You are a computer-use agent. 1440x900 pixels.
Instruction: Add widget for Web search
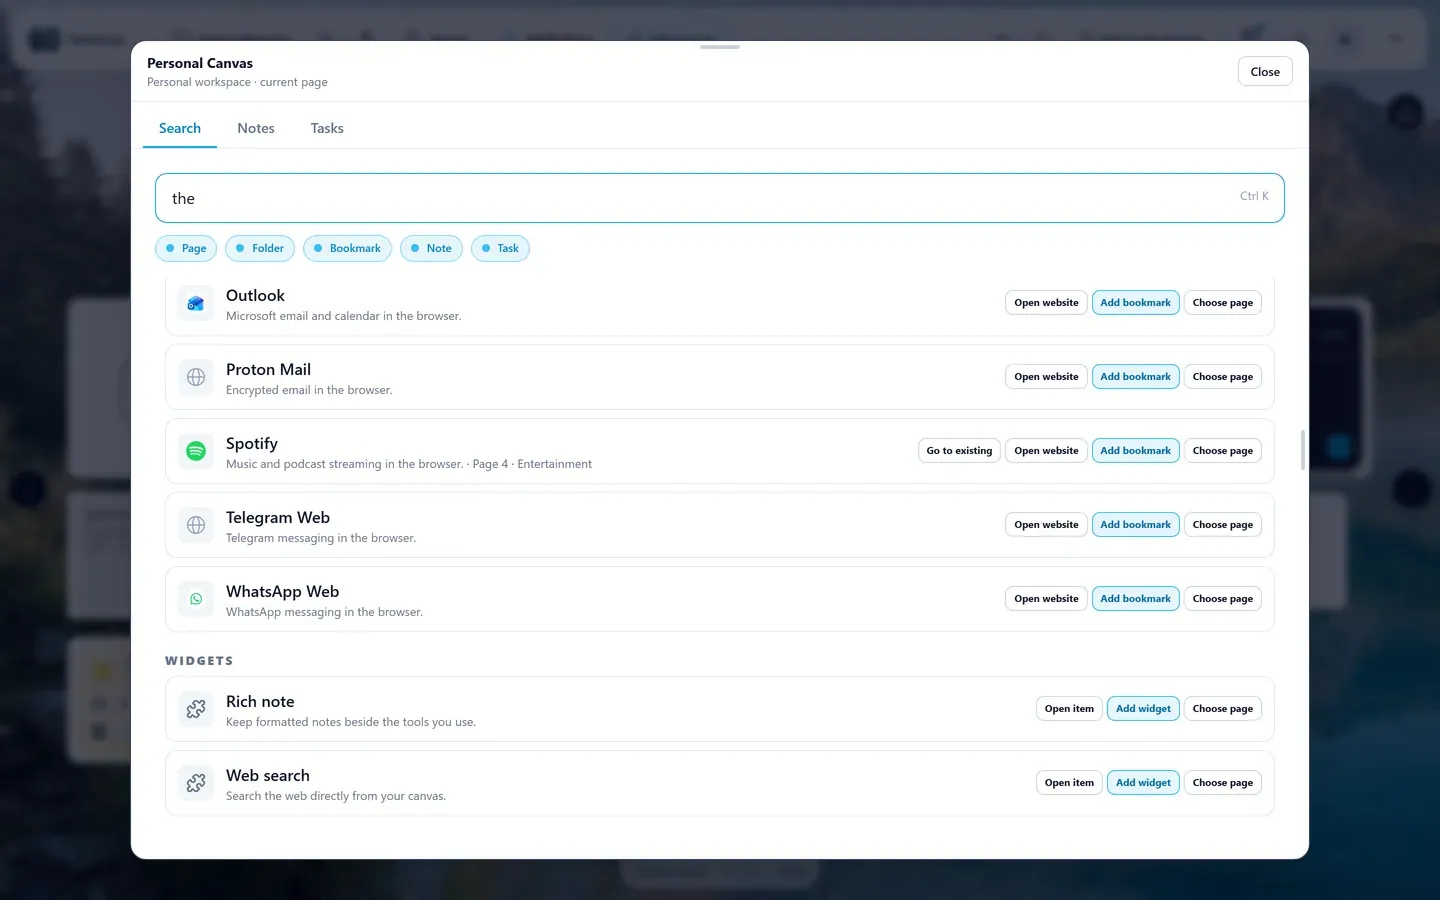point(1143,783)
